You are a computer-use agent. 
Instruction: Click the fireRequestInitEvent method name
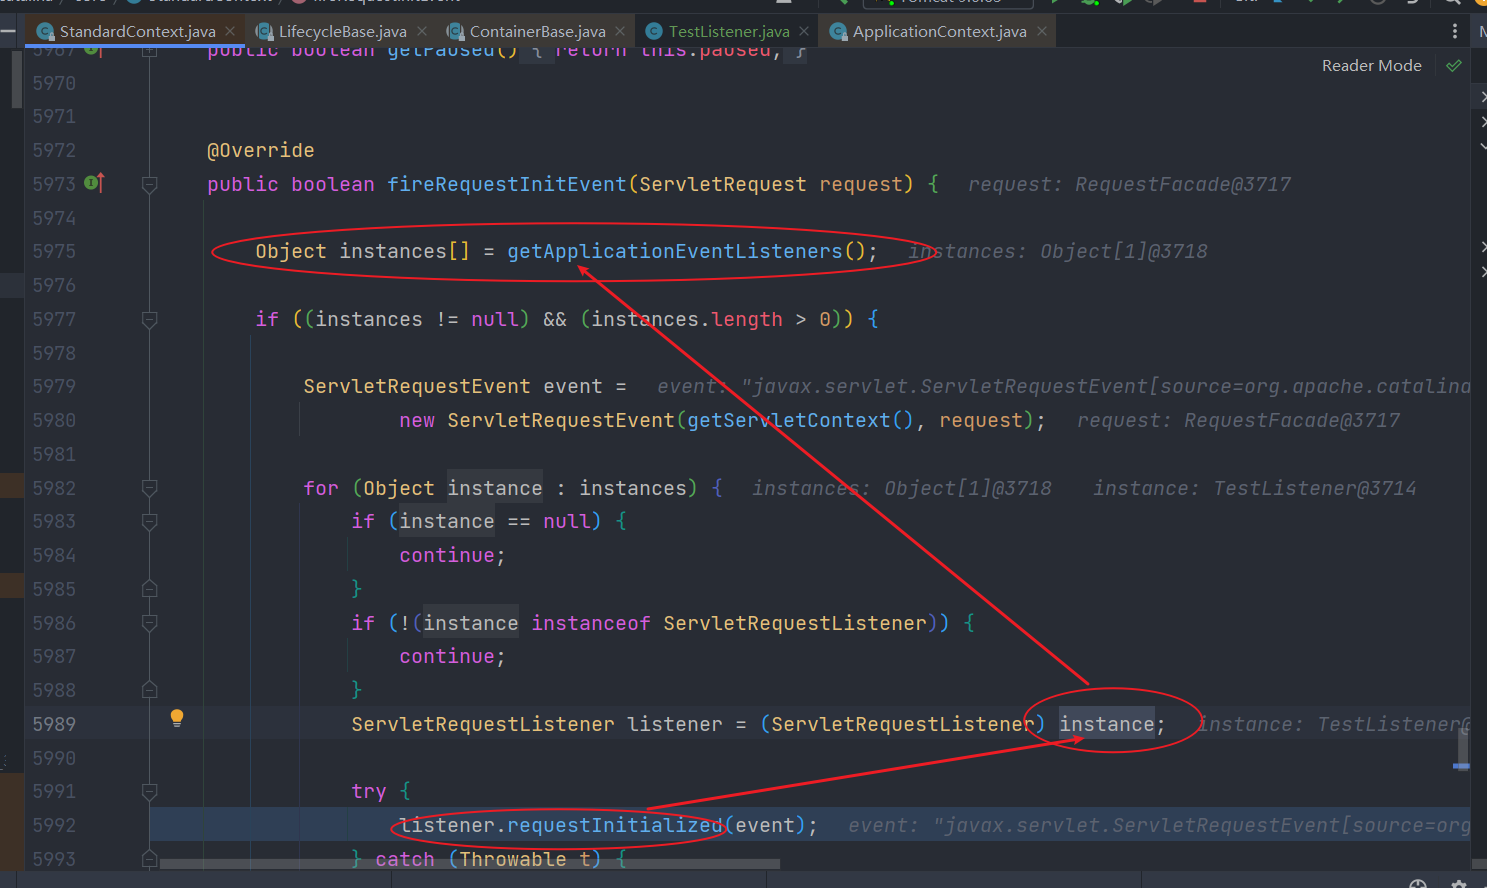[x=507, y=184]
